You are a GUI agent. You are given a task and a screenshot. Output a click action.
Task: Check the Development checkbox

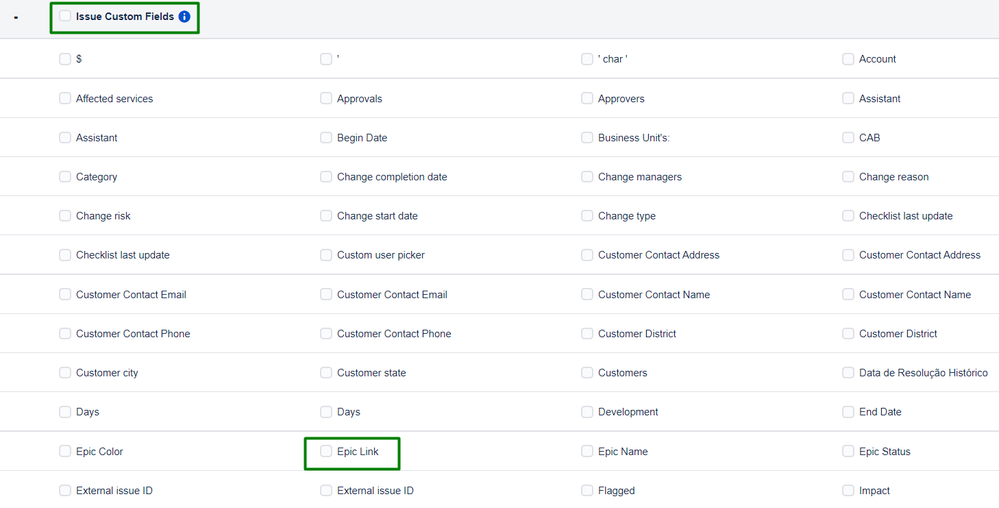[587, 412]
